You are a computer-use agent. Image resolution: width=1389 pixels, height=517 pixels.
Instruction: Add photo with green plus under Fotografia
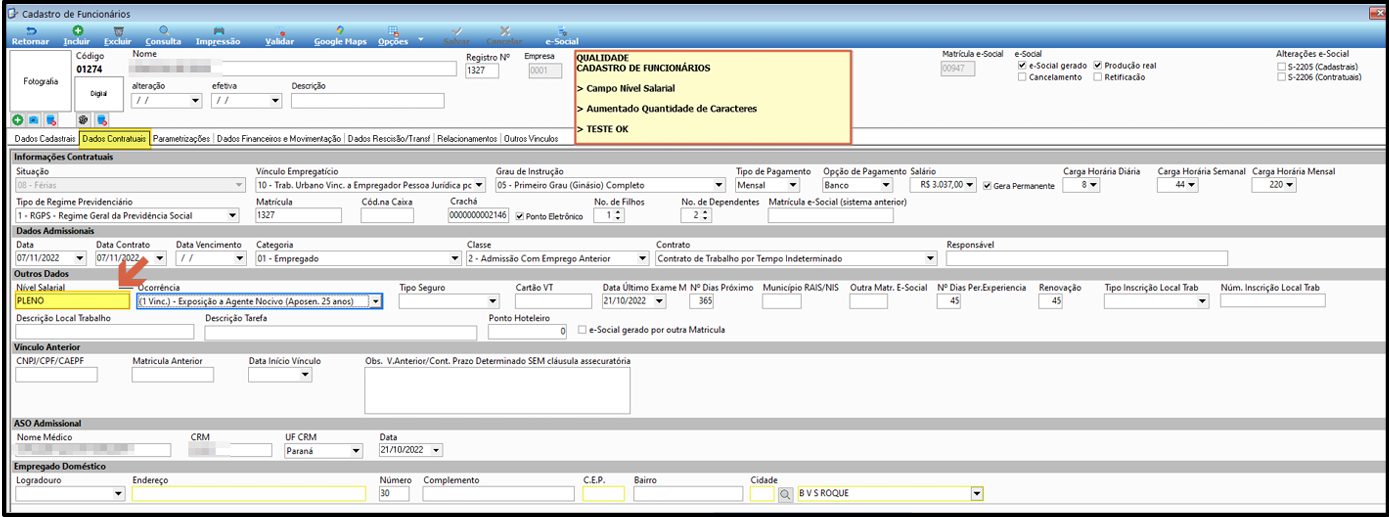(x=18, y=119)
